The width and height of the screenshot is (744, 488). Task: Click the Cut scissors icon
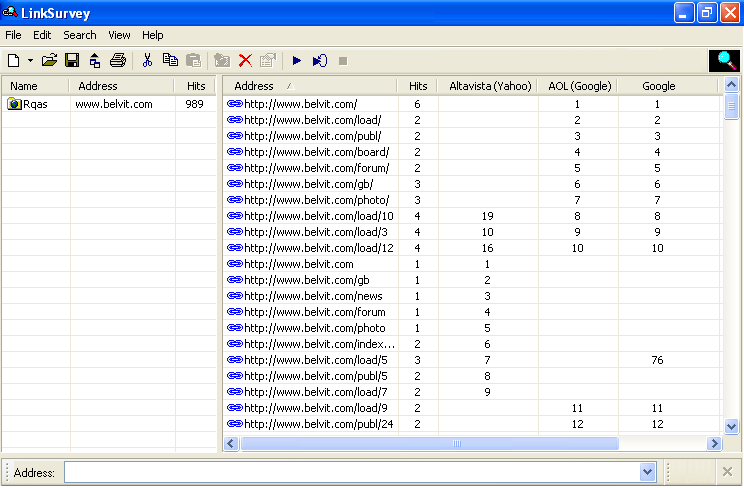[x=148, y=60]
